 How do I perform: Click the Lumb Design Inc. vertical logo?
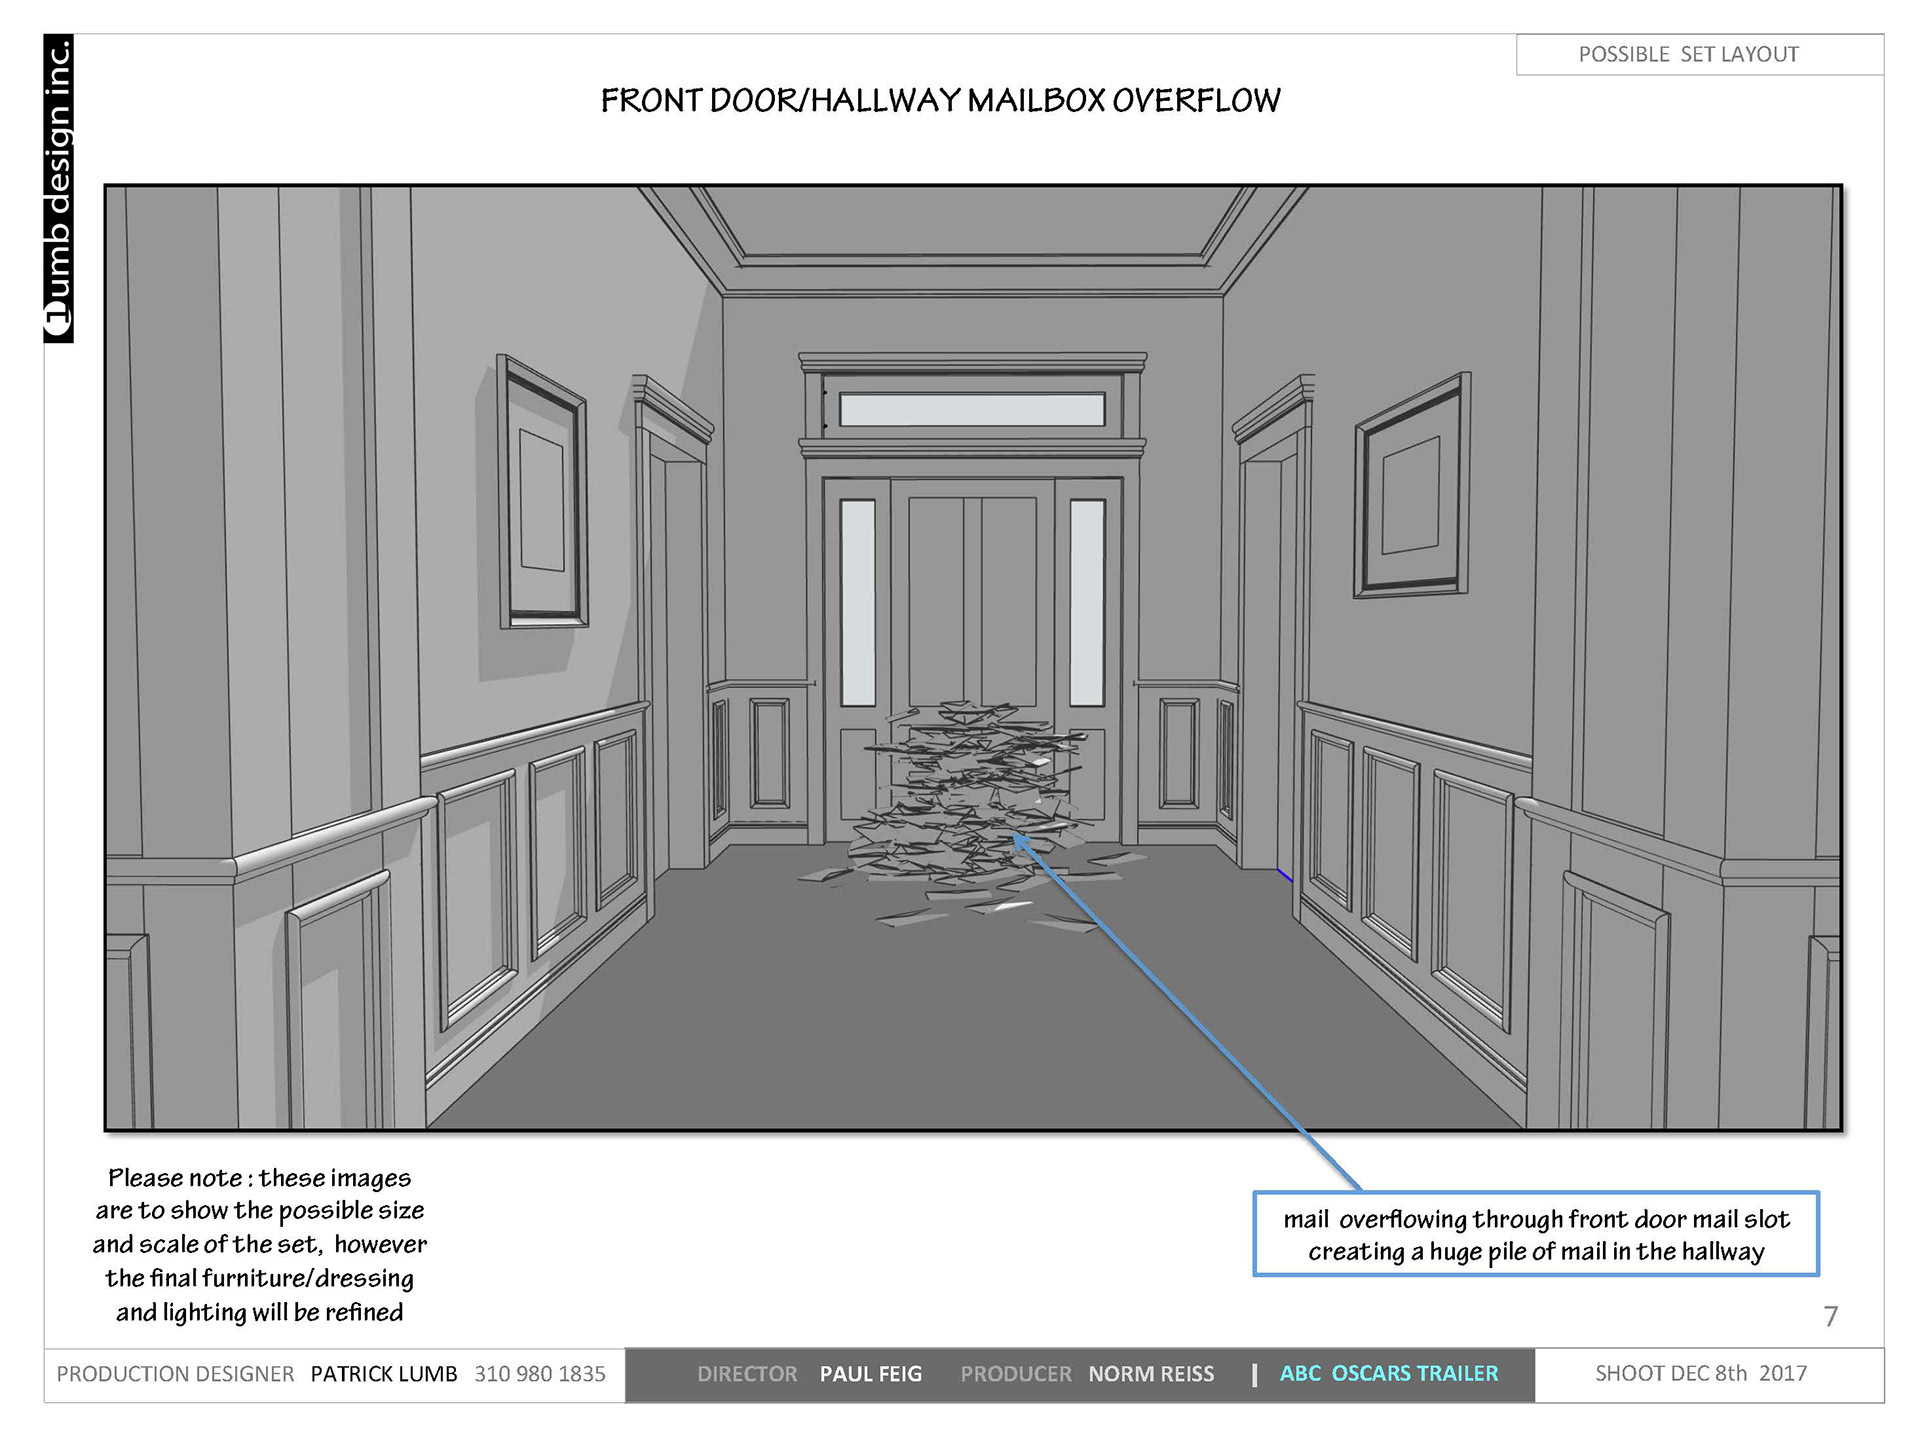tap(59, 189)
